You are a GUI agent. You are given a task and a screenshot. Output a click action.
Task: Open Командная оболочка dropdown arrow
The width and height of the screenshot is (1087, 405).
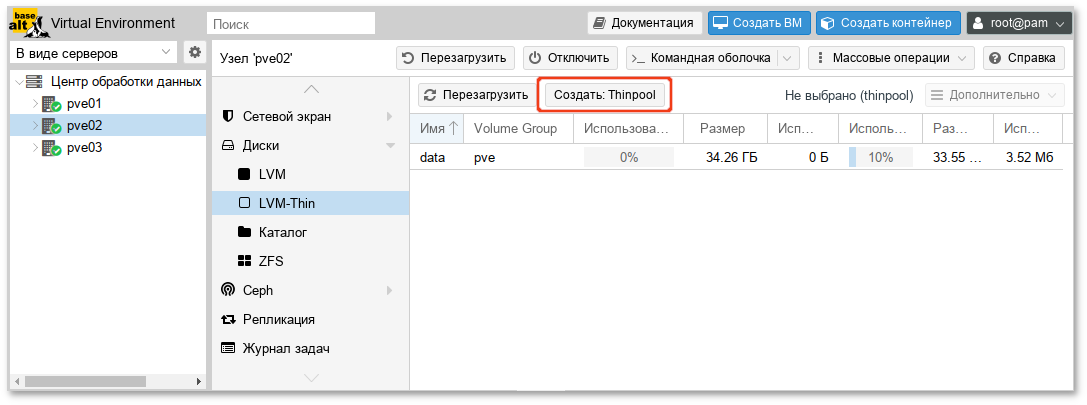tap(787, 58)
